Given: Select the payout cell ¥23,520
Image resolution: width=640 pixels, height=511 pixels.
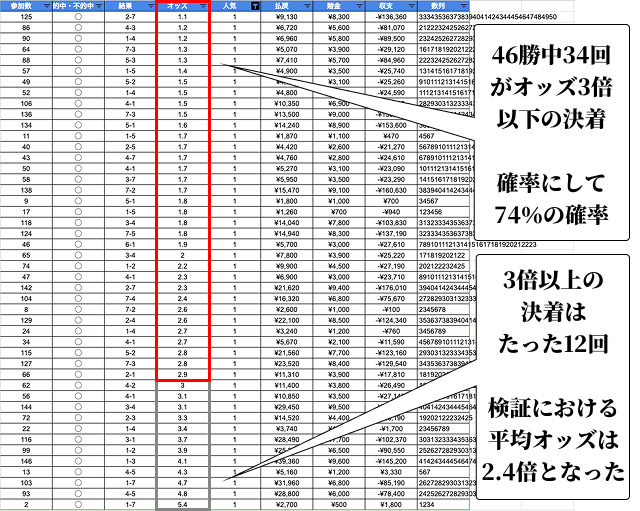Looking at the screenshot, I should point(286,364).
